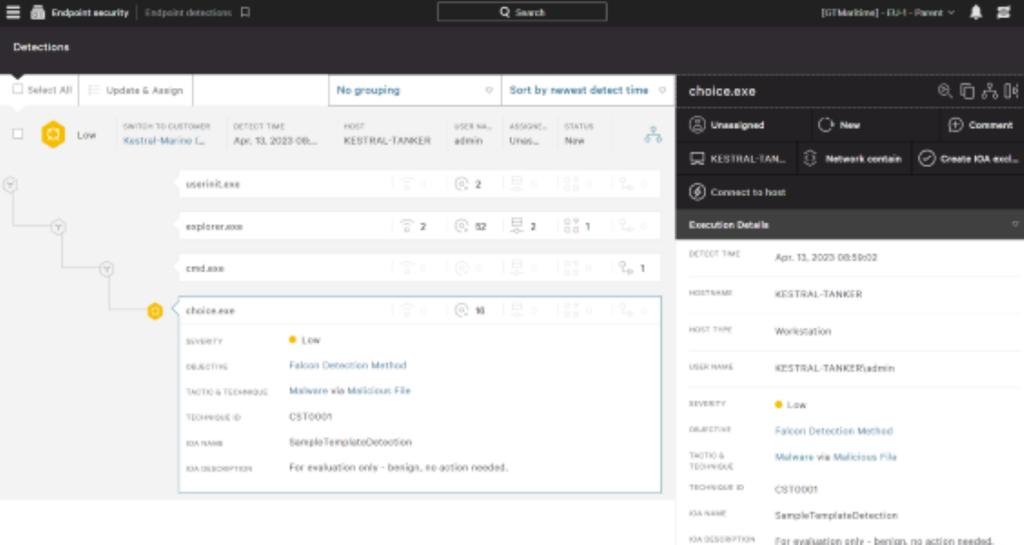Click network connections icon on explorer.exe row
1024x545 pixels.
click(407, 226)
